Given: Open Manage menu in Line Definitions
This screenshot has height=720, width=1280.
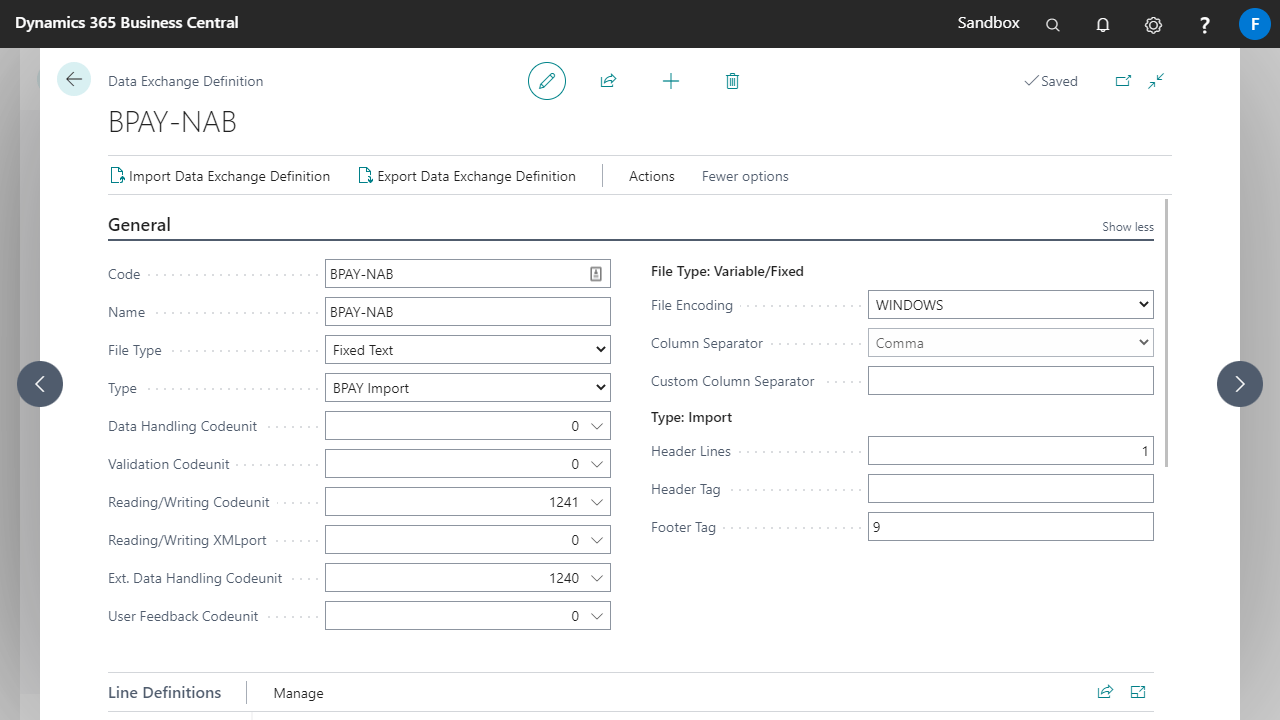Looking at the screenshot, I should click(298, 693).
